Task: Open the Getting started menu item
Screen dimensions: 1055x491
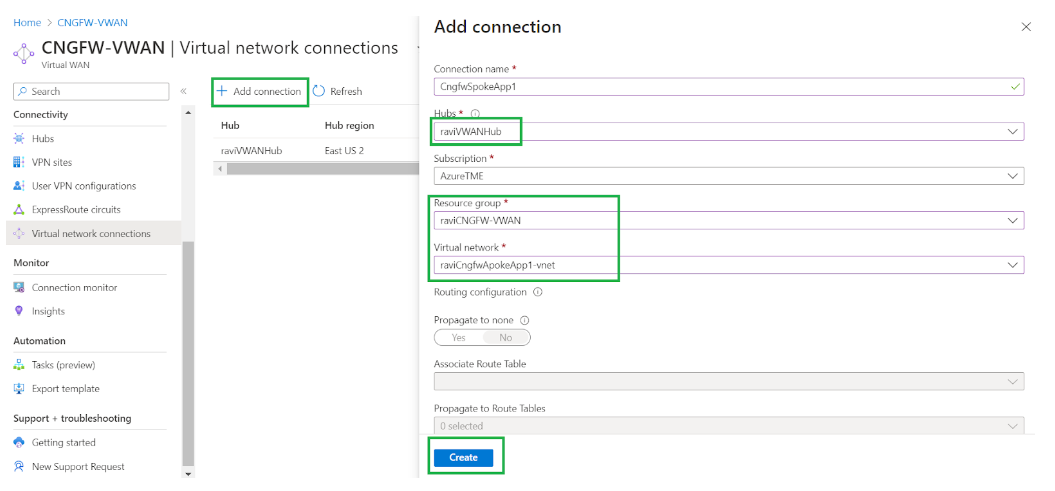Action: 63,442
